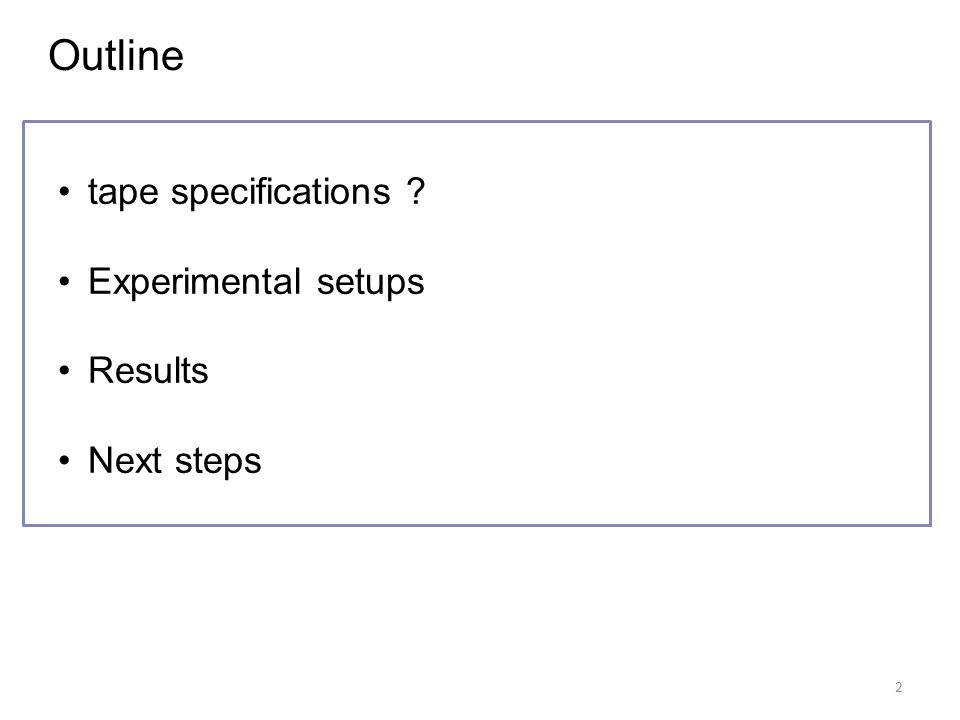The image size is (960, 720).
Task: Click the word "tape"
Action: pos(124,193)
